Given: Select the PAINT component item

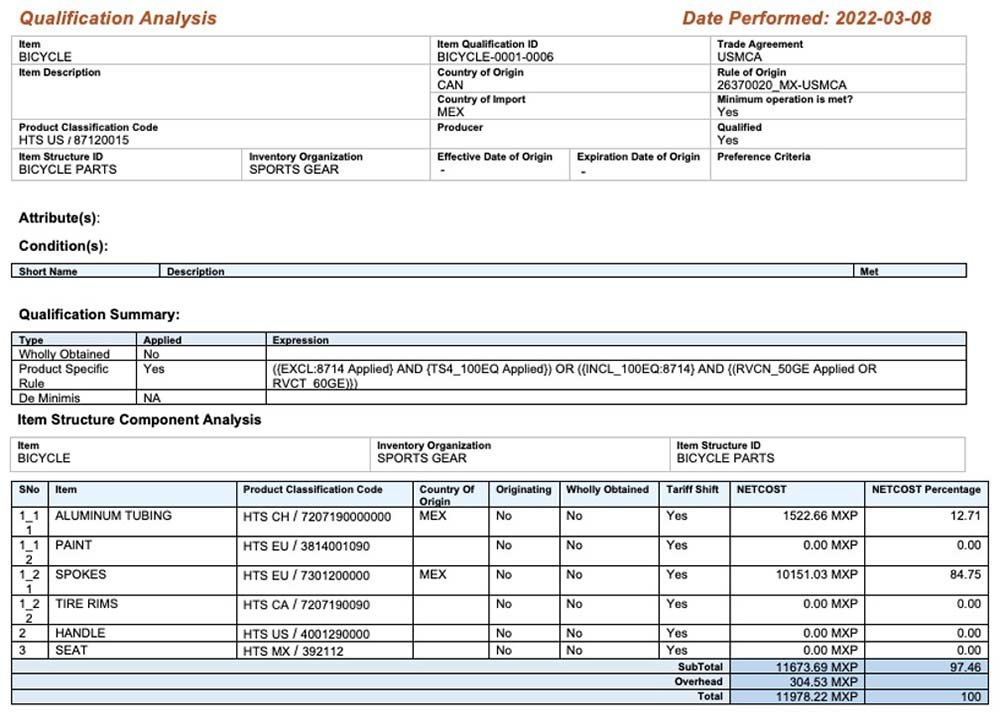Looking at the screenshot, I should [x=74, y=545].
